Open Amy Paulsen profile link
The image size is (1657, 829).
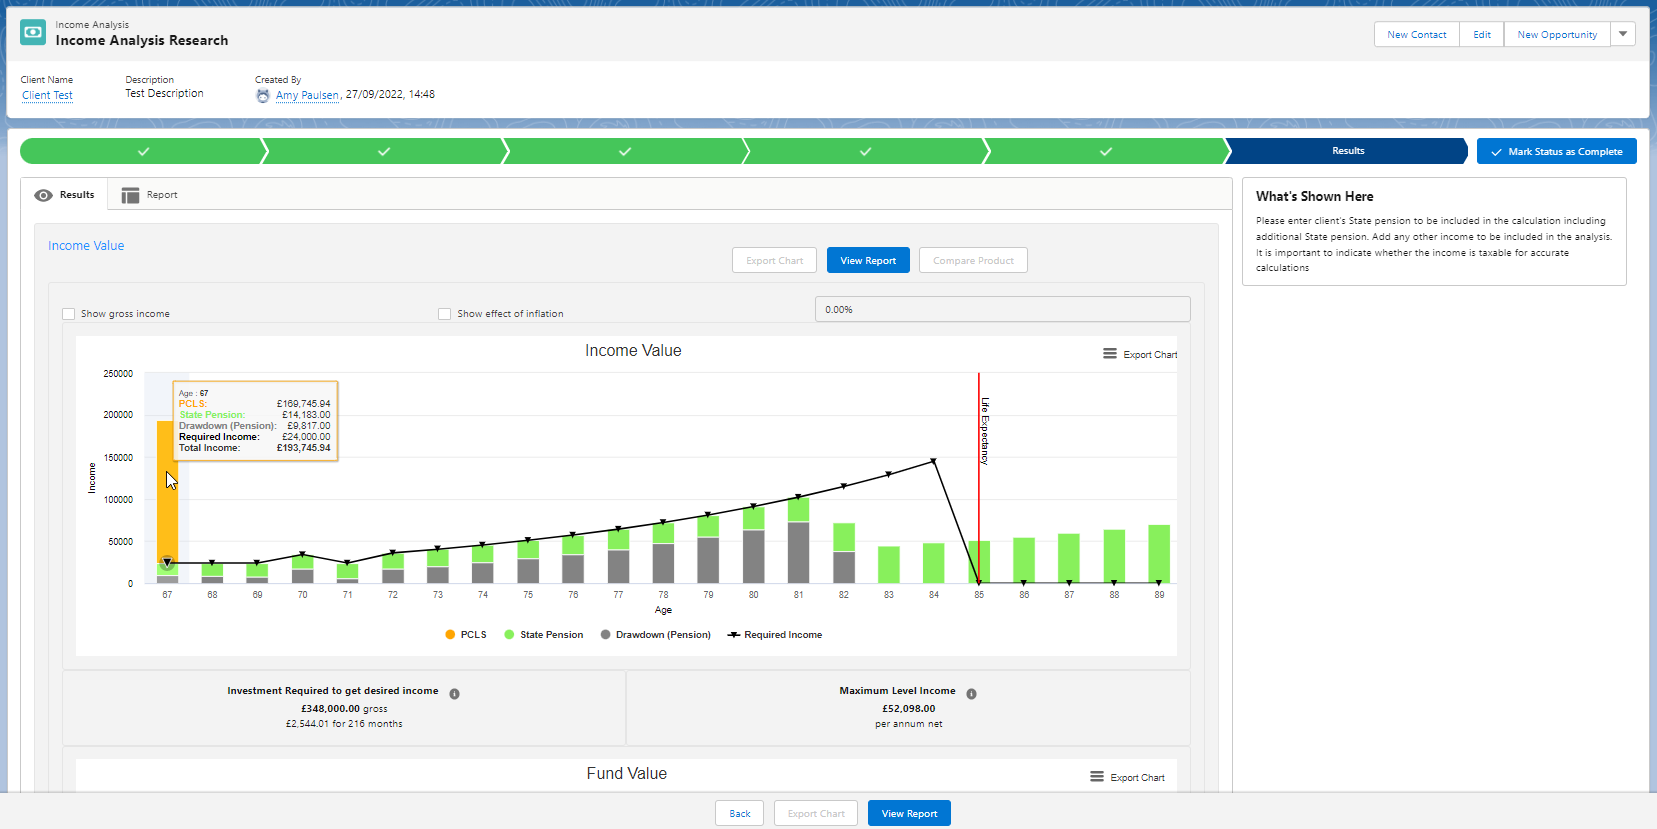[x=307, y=96]
